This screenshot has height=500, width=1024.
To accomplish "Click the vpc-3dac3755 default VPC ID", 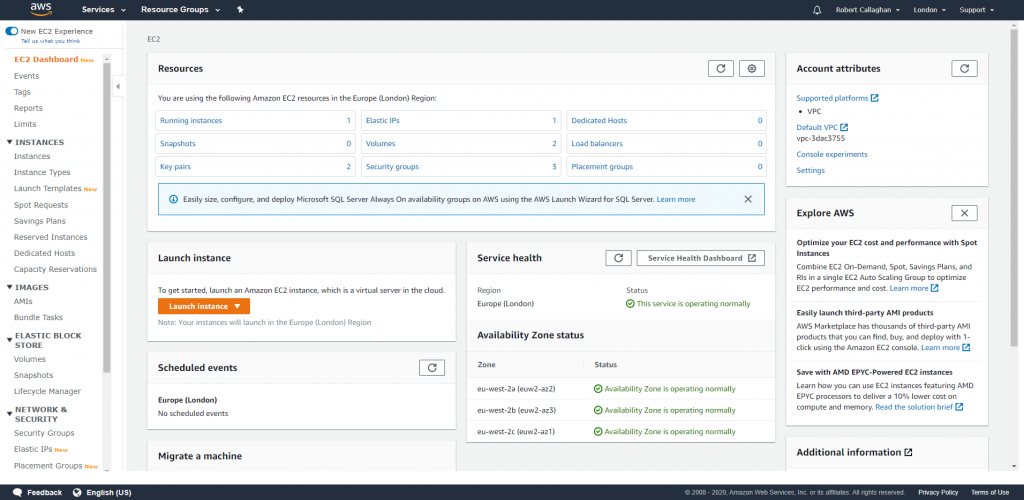I will coord(821,138).
